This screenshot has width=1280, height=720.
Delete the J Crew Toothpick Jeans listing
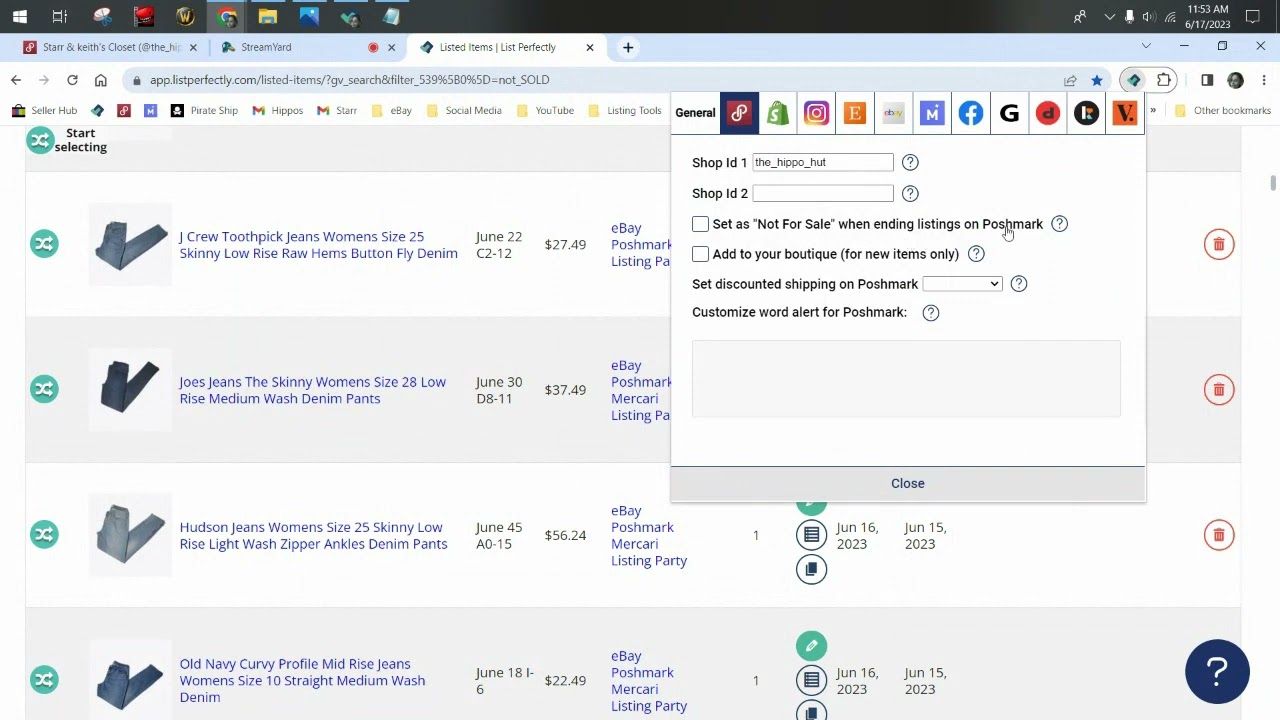point(1219,244)
